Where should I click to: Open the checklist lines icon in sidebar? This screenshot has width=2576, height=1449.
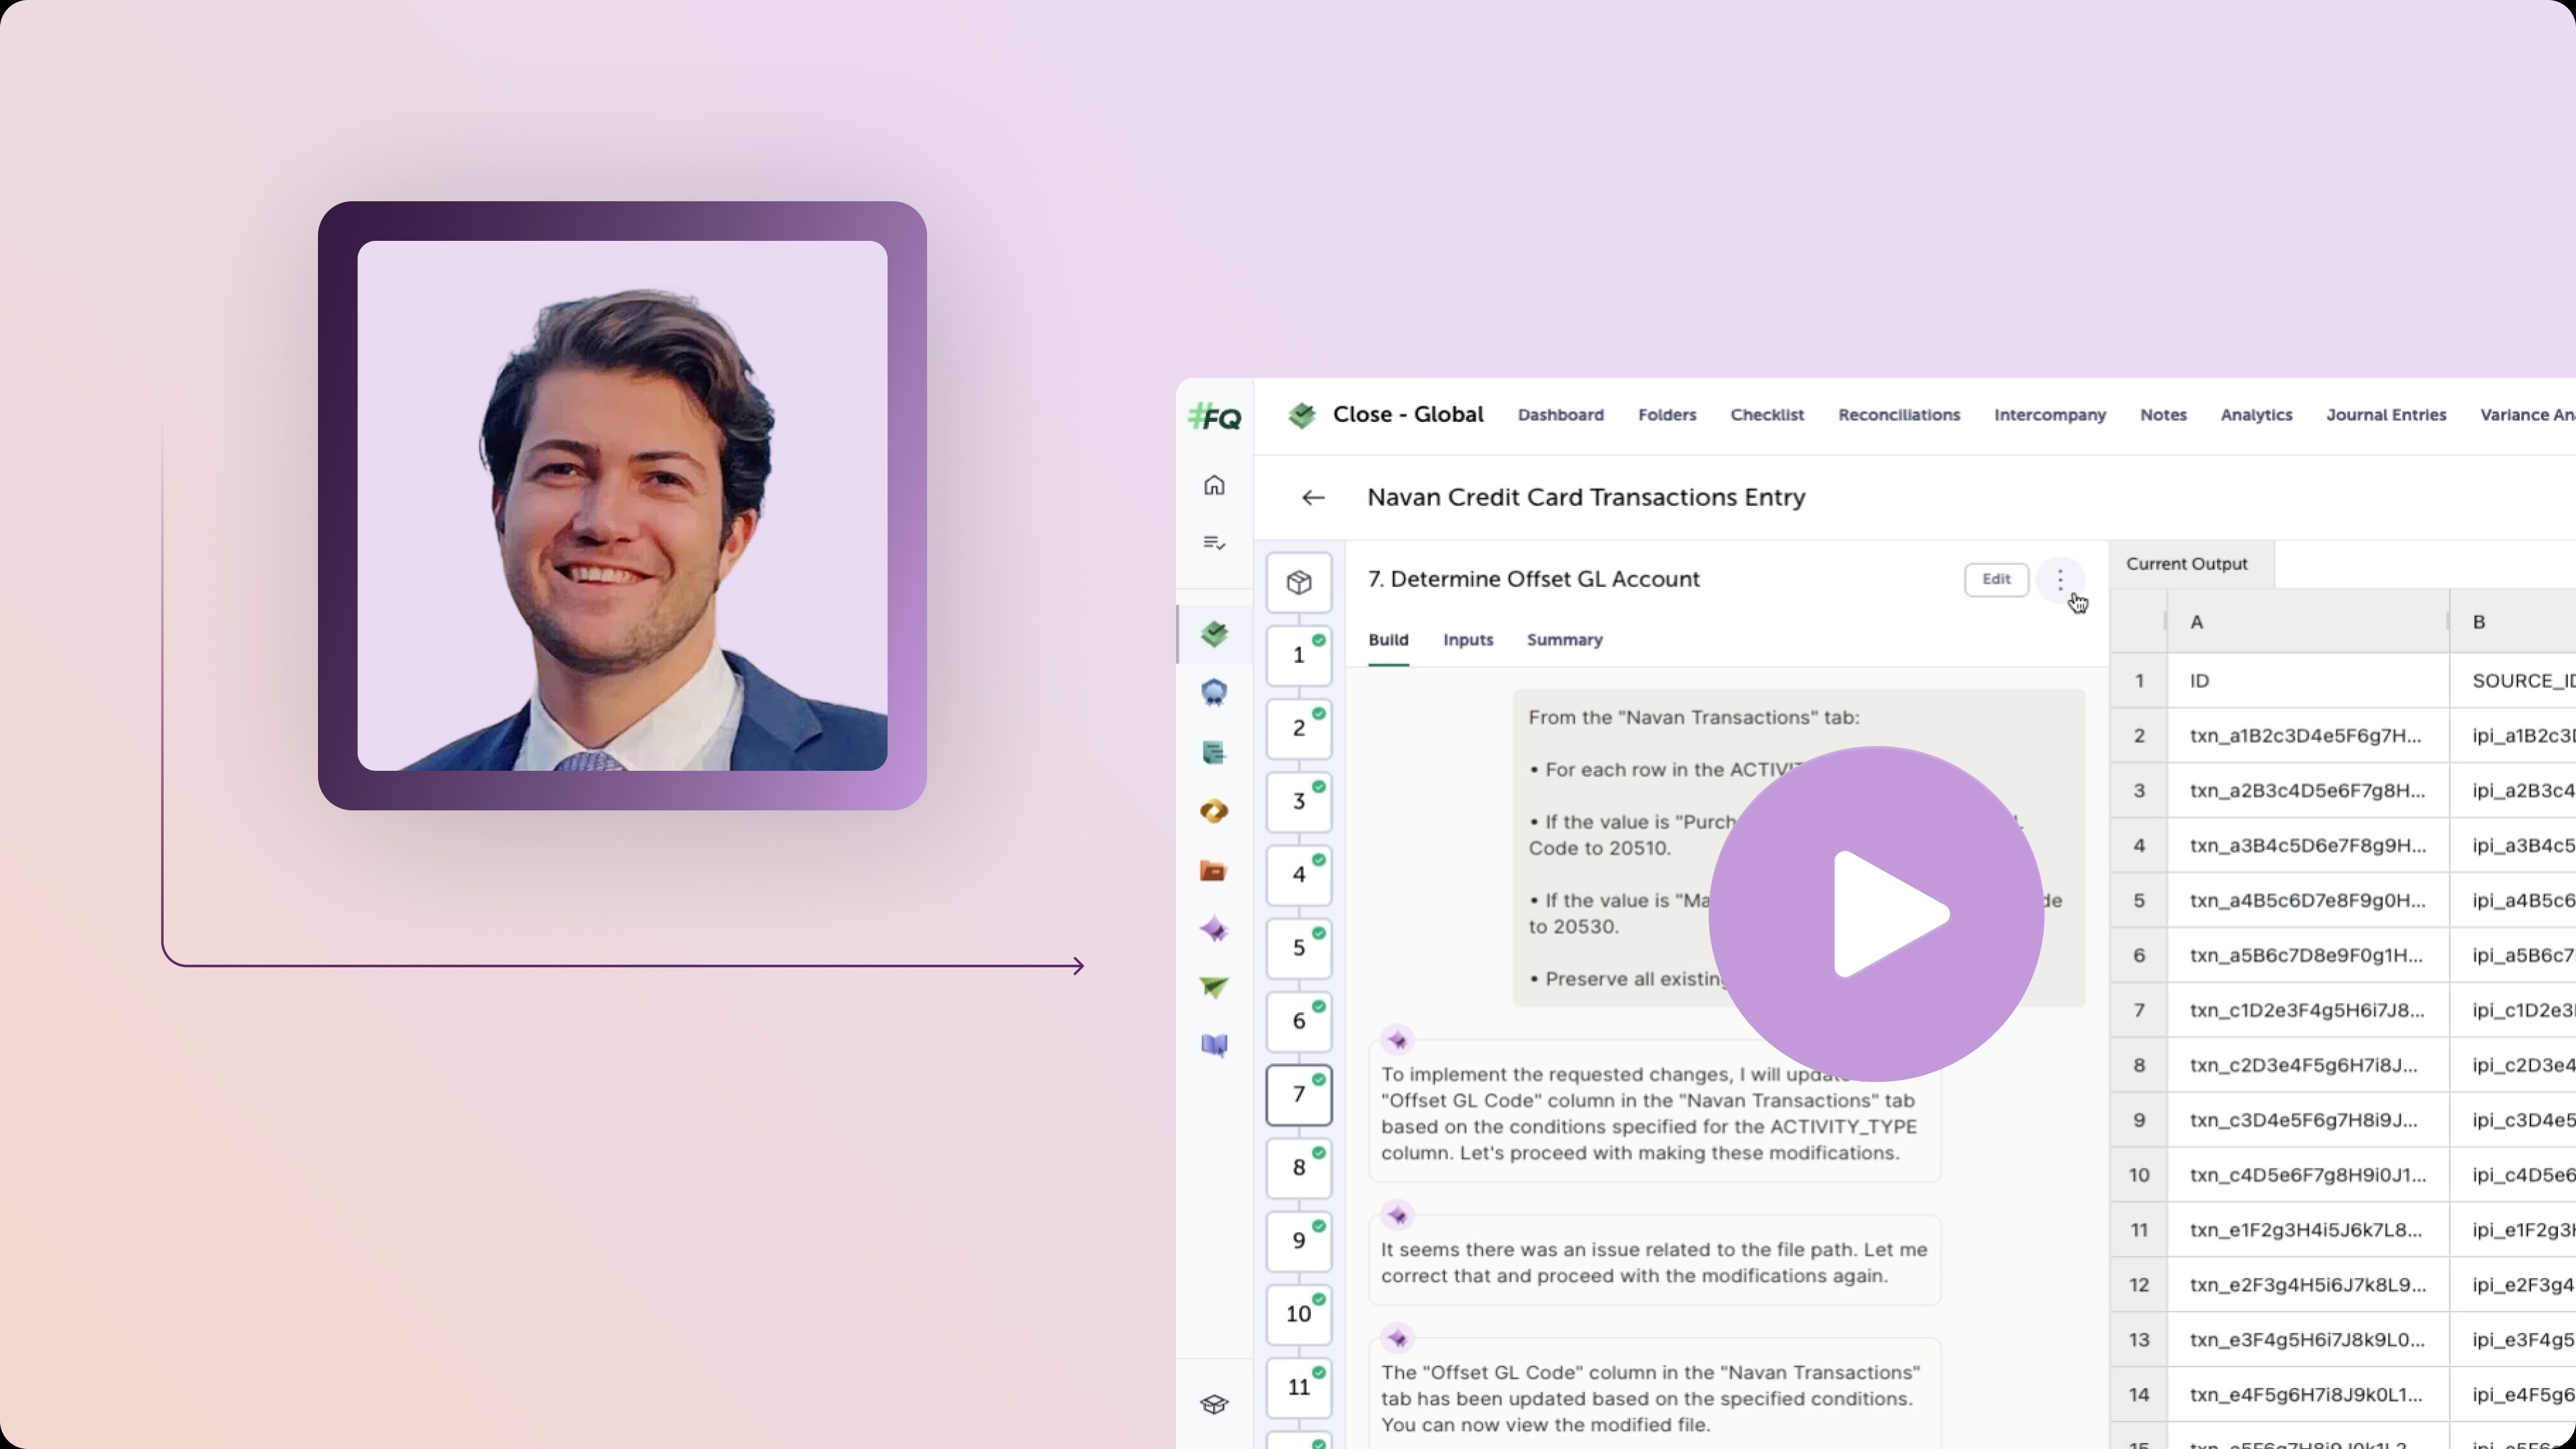[x=1214, y=543]
